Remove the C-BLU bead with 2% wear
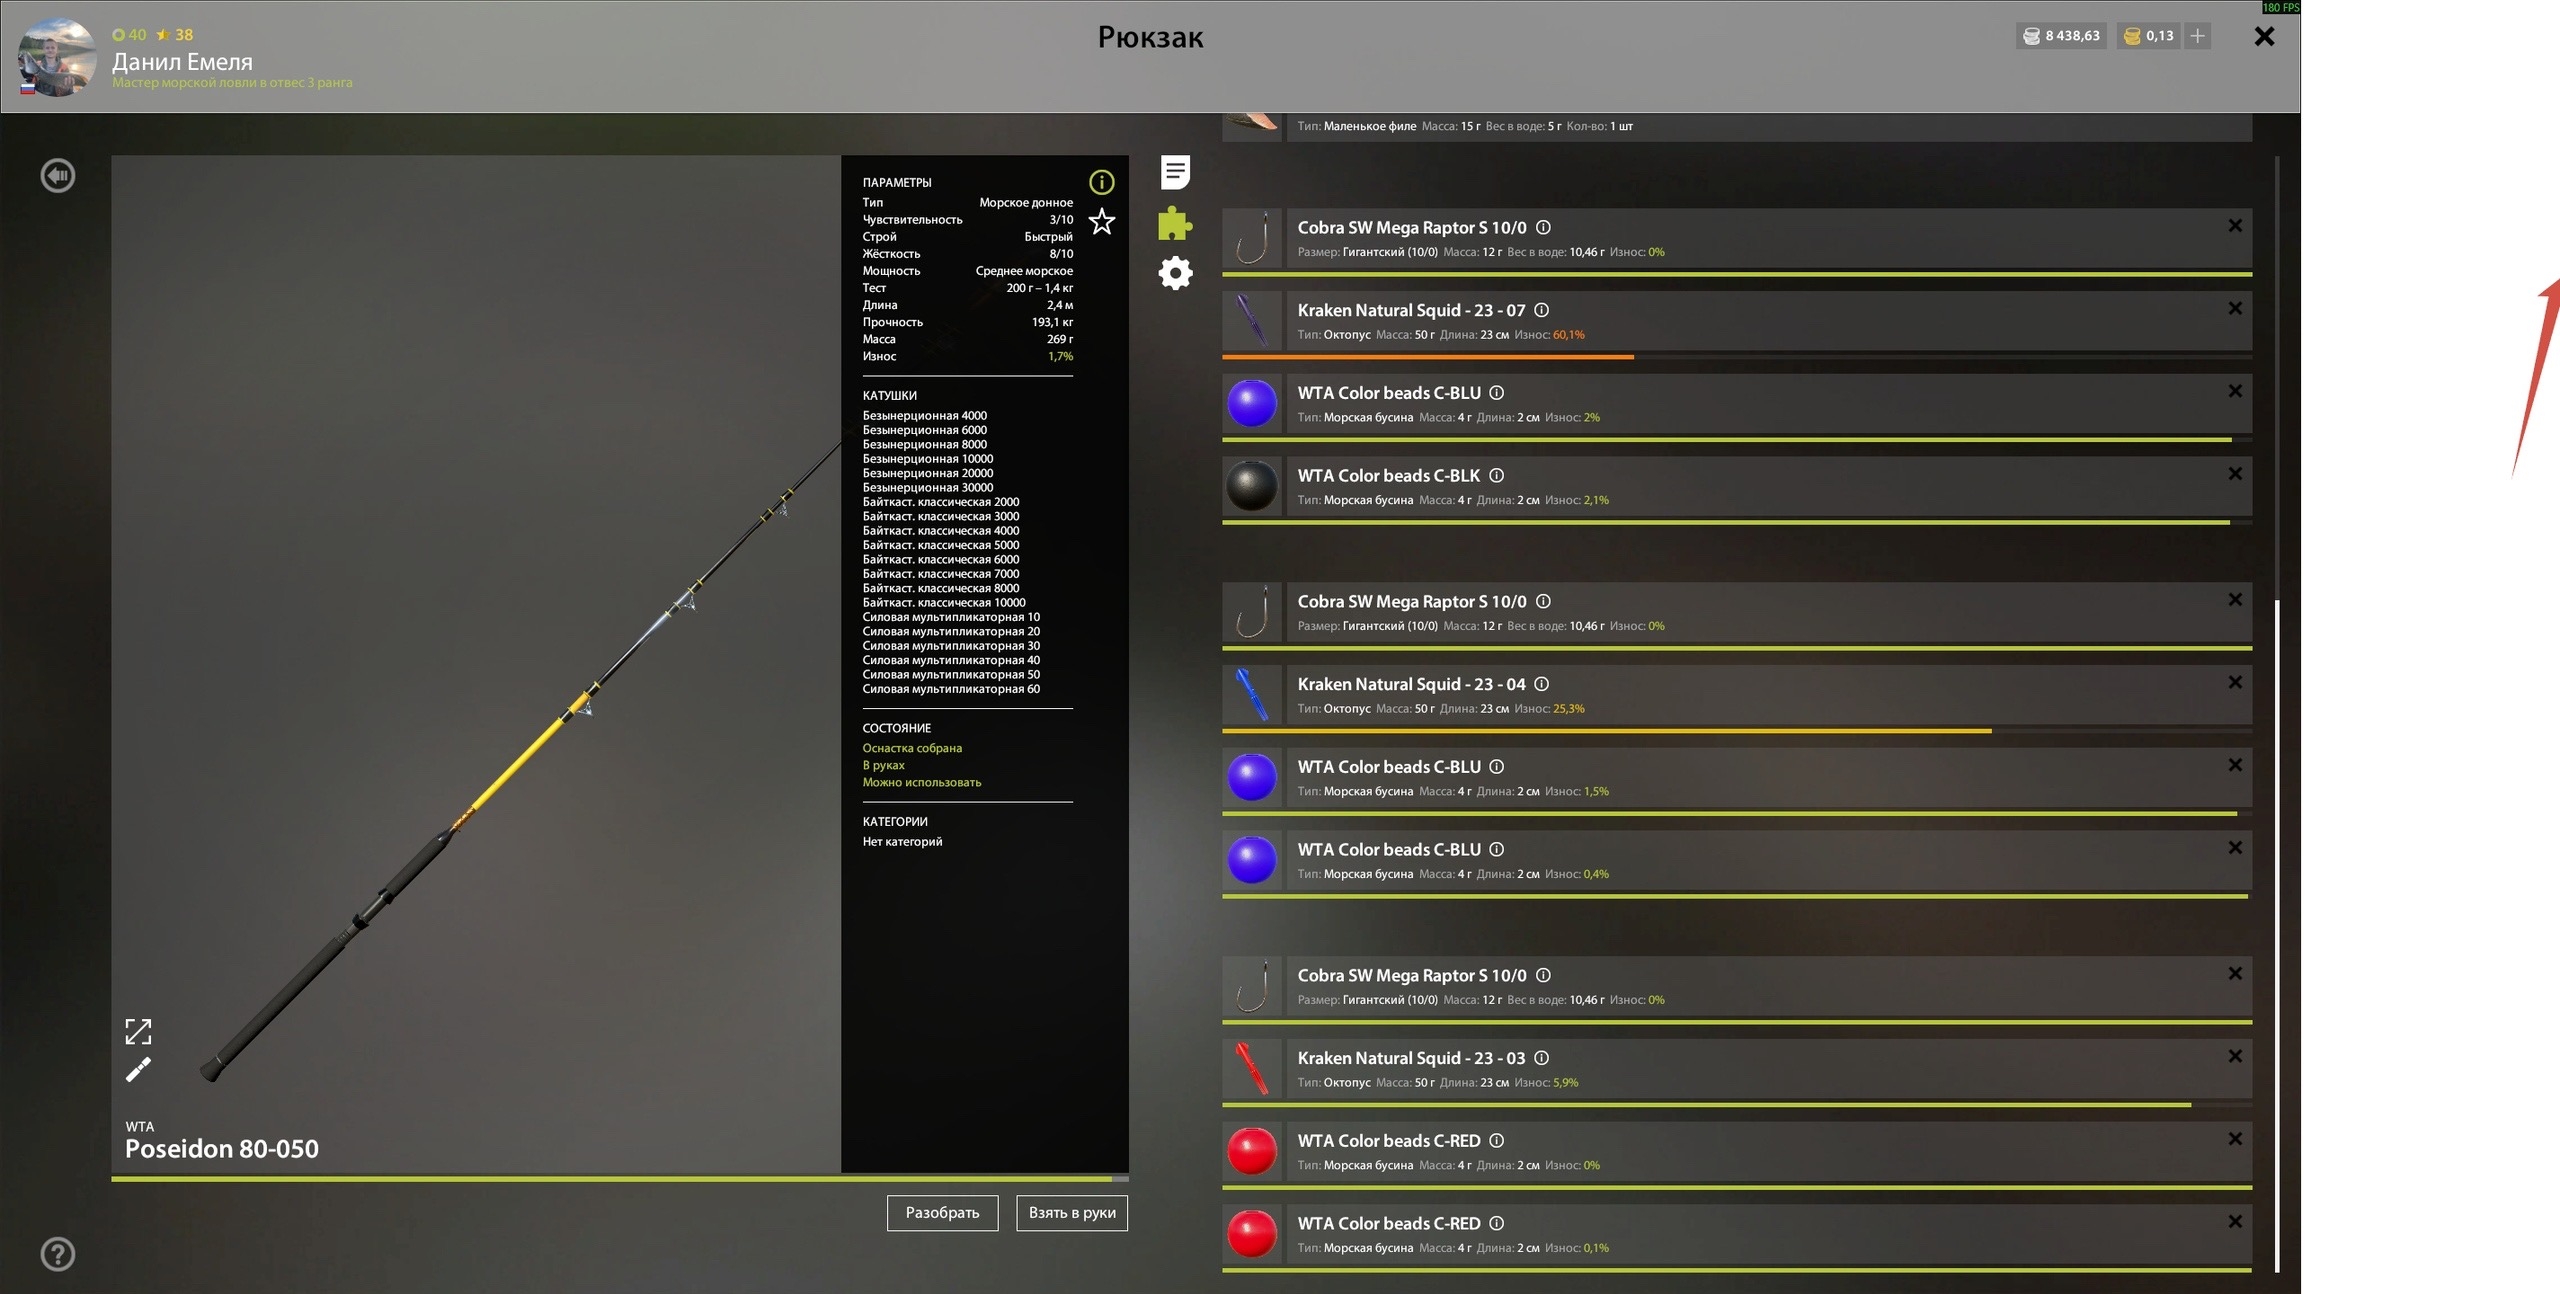This screenshot has width=2560, height=1294. (2234, 392)
